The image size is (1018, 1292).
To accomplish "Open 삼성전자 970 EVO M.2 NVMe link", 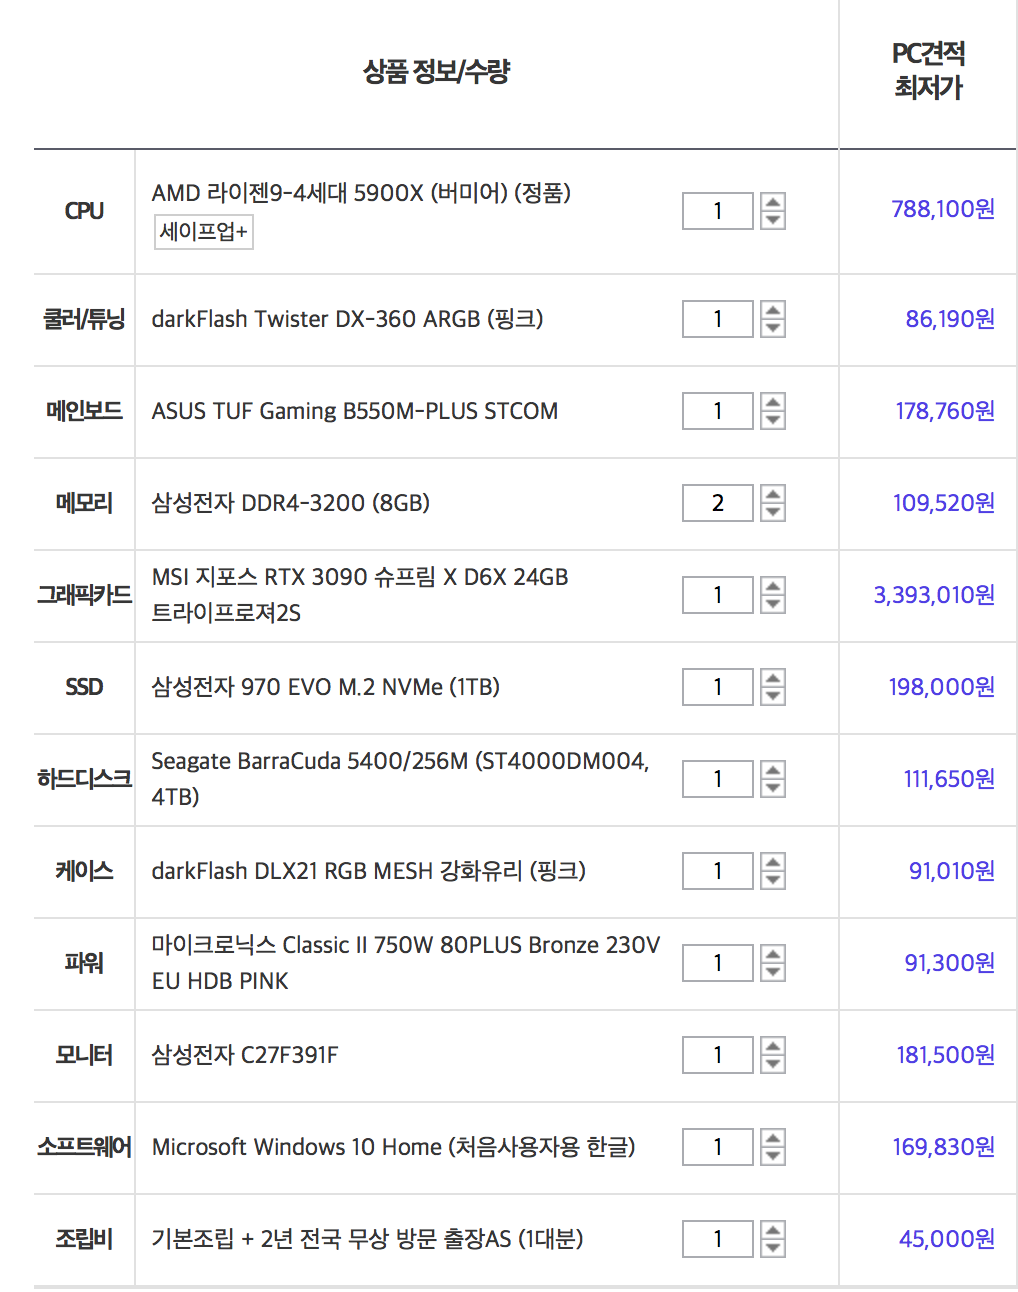I will tap(325, 687).
